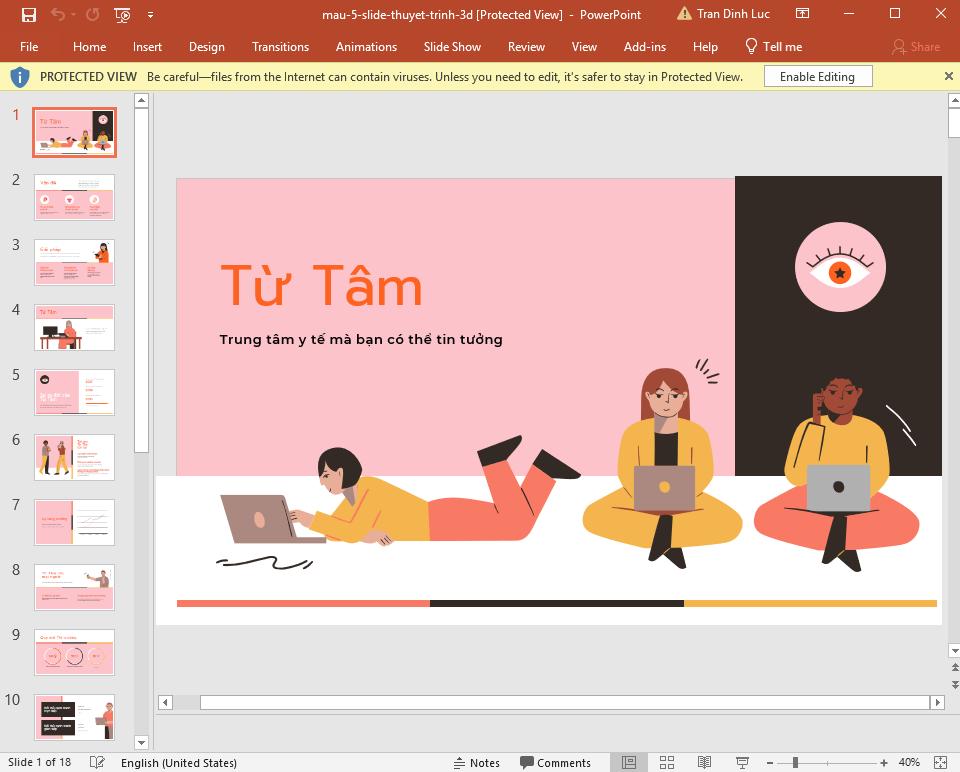Screen dimensions: 960x772
Task: Dismiss the Protected View warning bar
Action: (948, 76)
